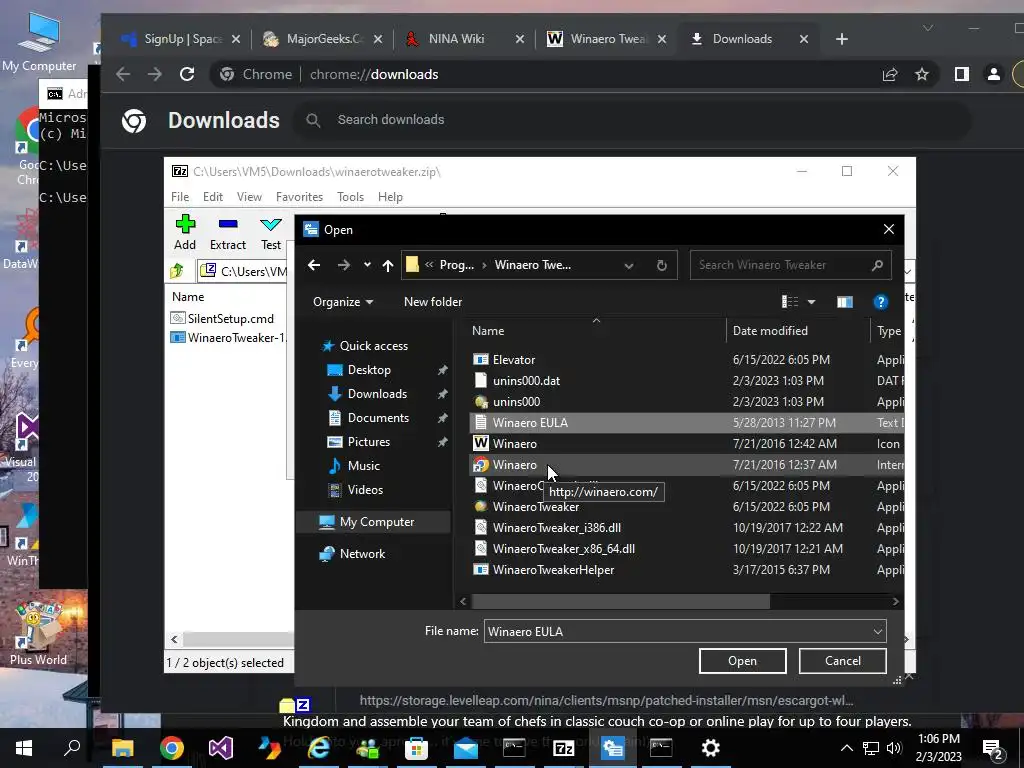The width and height of the screenshot is (1024, 768).
Task: Open a new Chrome tab with plus
Action: click(842, 39)
